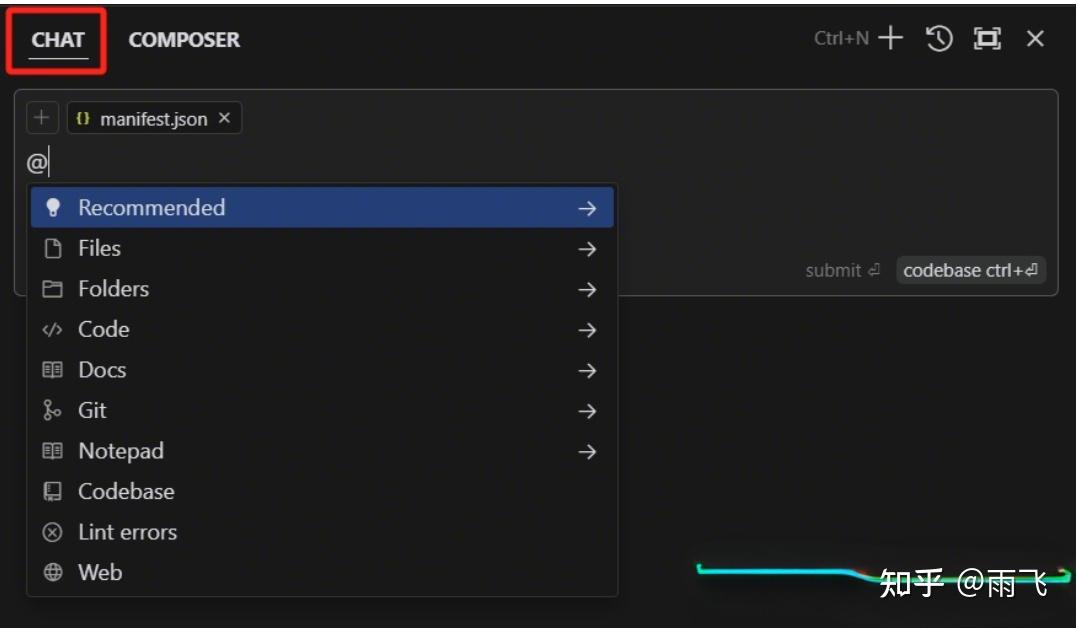Viewport: 1077px width, 630px height.
Task: Click the Codebase icon
Action: (x=52, y=492)
